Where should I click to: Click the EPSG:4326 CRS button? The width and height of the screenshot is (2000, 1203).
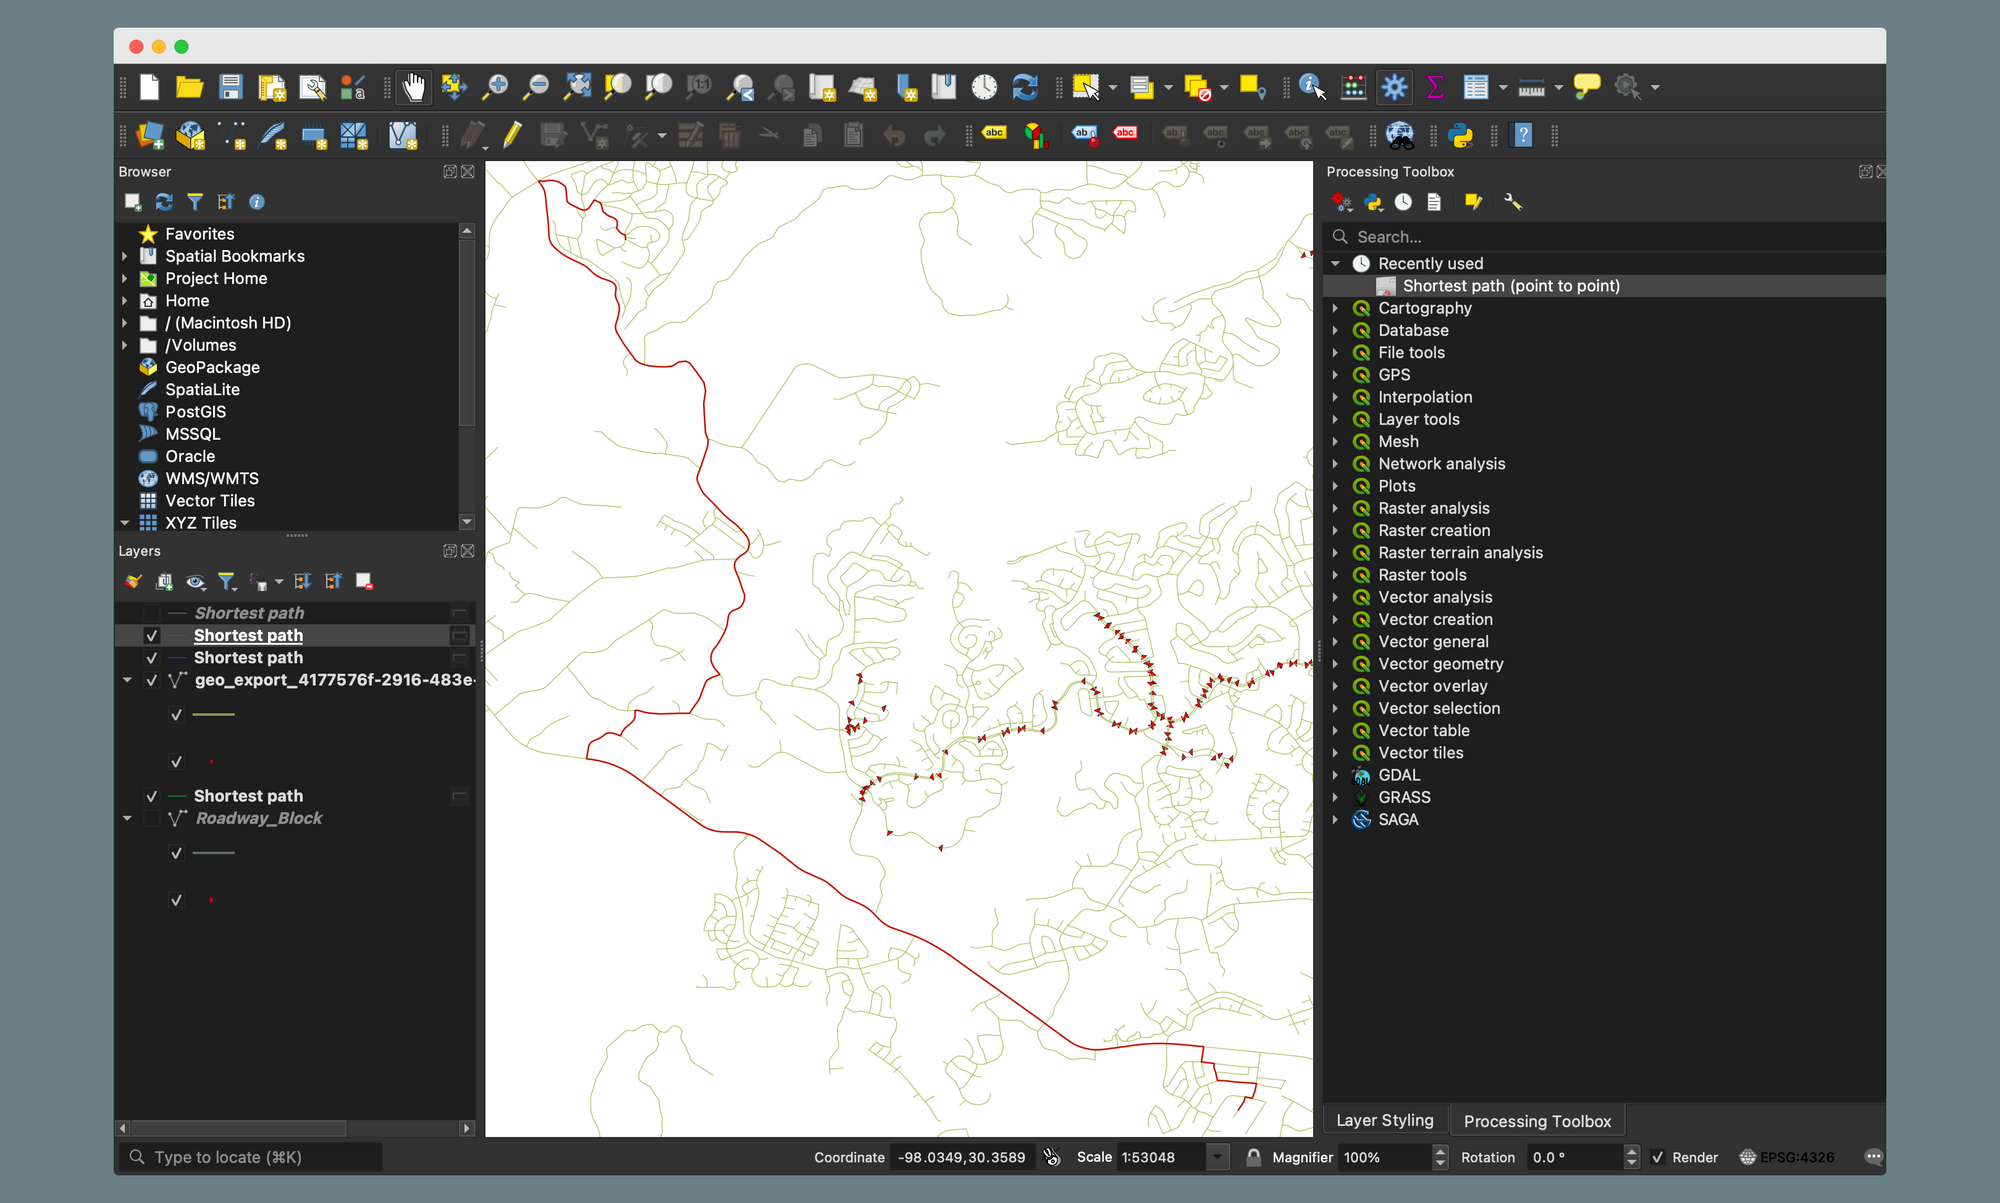point(1787,1157)
